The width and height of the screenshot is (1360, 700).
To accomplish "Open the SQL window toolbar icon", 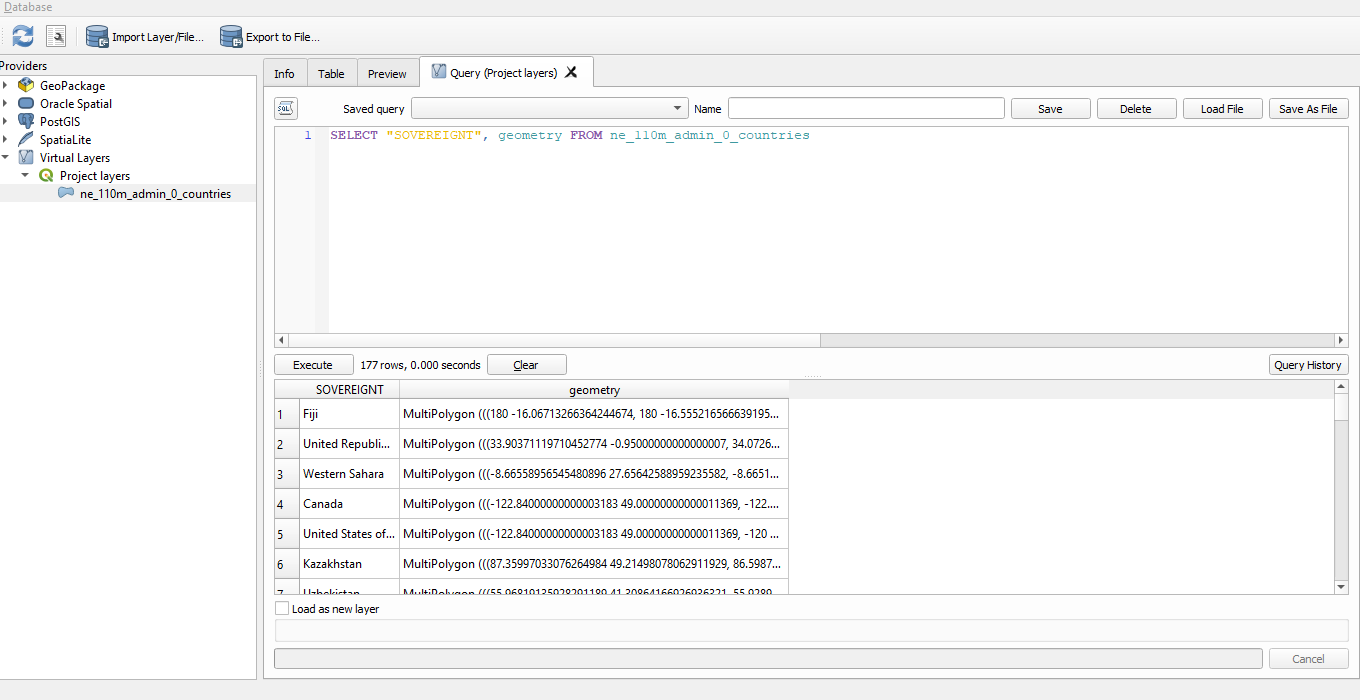I will pyautogui.click(x=55, y=36).
